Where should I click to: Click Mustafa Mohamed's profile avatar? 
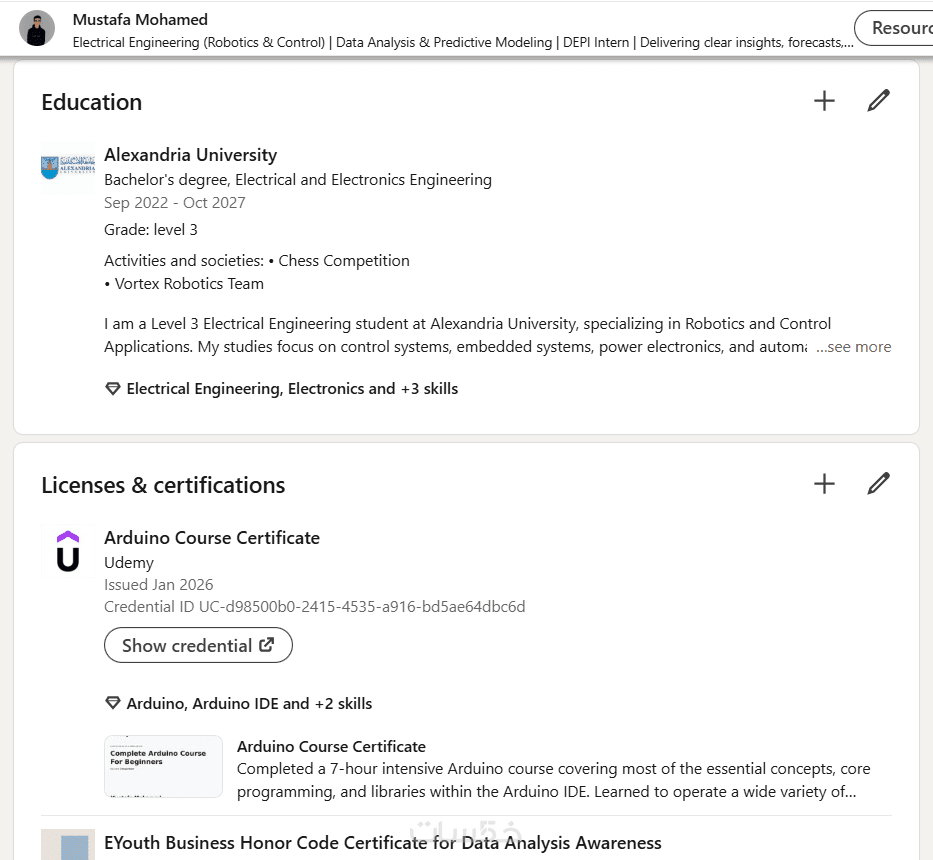(37, 29)
